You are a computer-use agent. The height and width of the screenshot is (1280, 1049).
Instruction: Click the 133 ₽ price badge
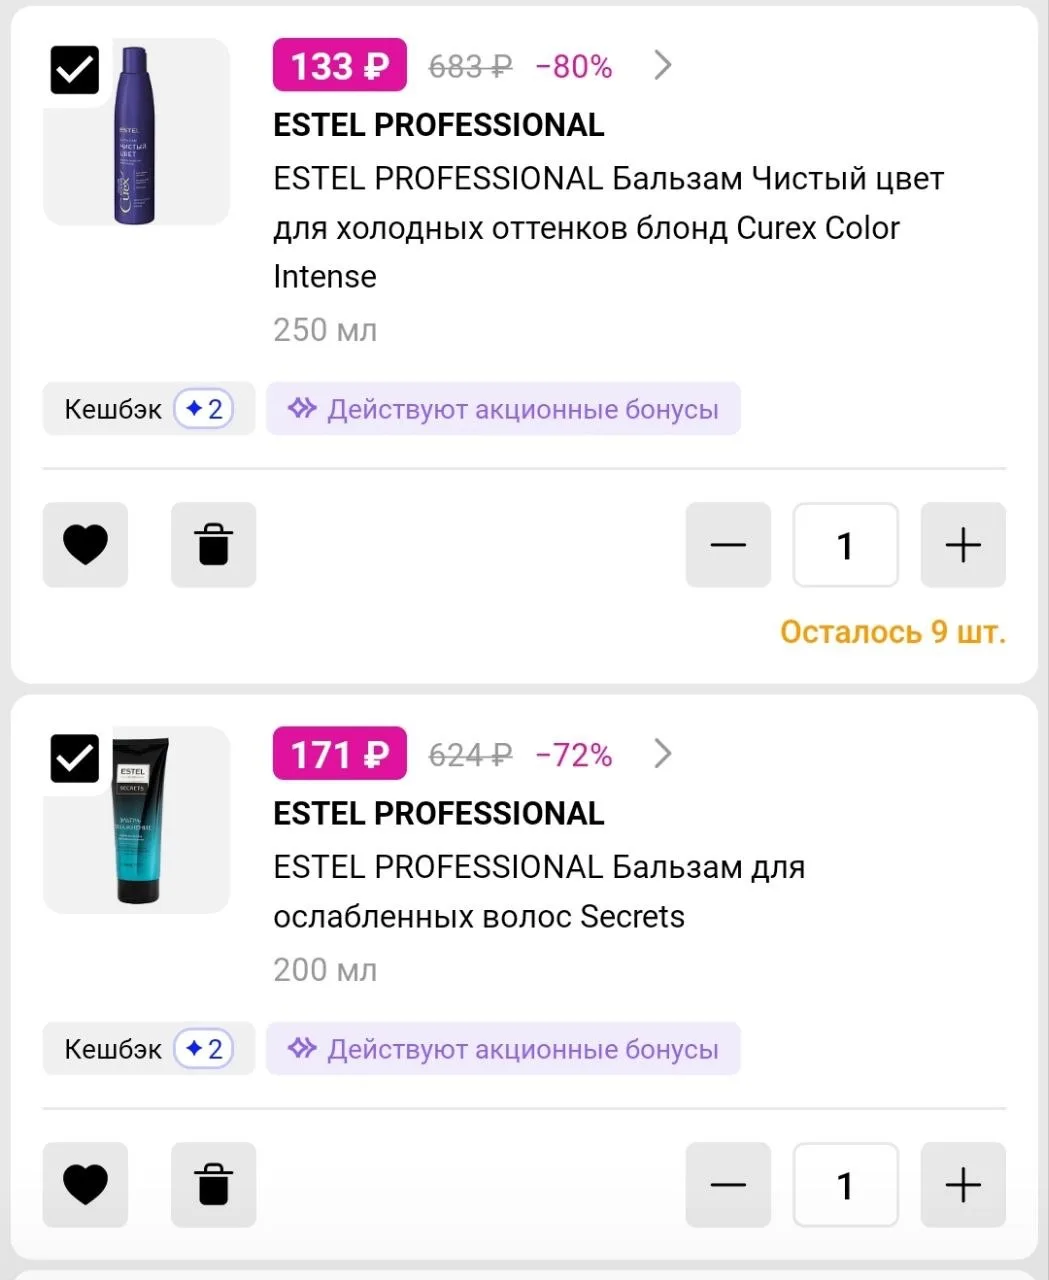[339, 66]
